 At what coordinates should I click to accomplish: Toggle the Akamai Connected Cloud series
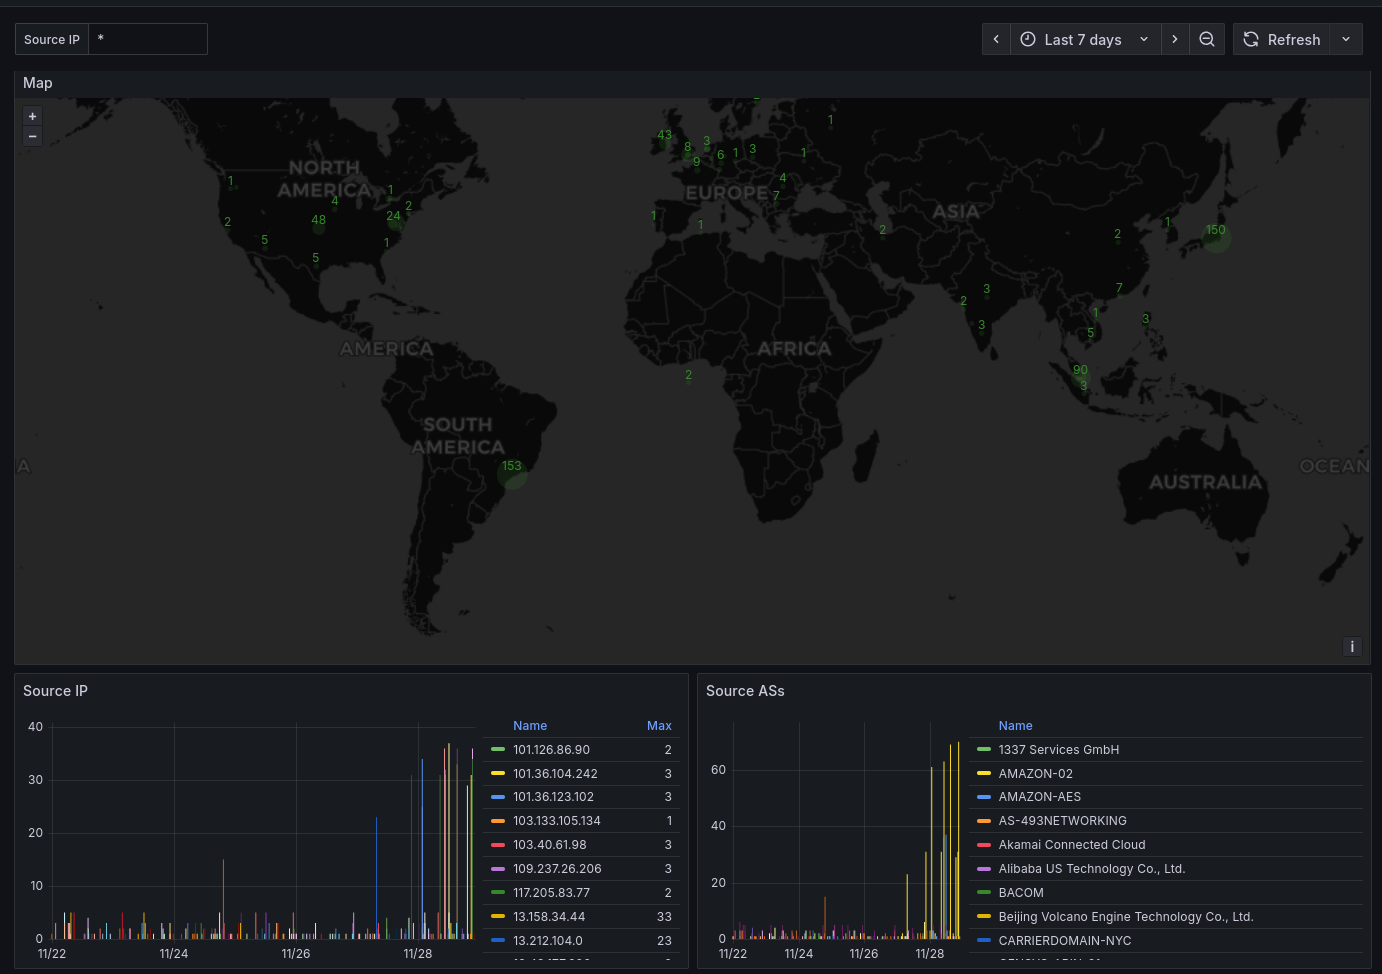[1071, 845]
